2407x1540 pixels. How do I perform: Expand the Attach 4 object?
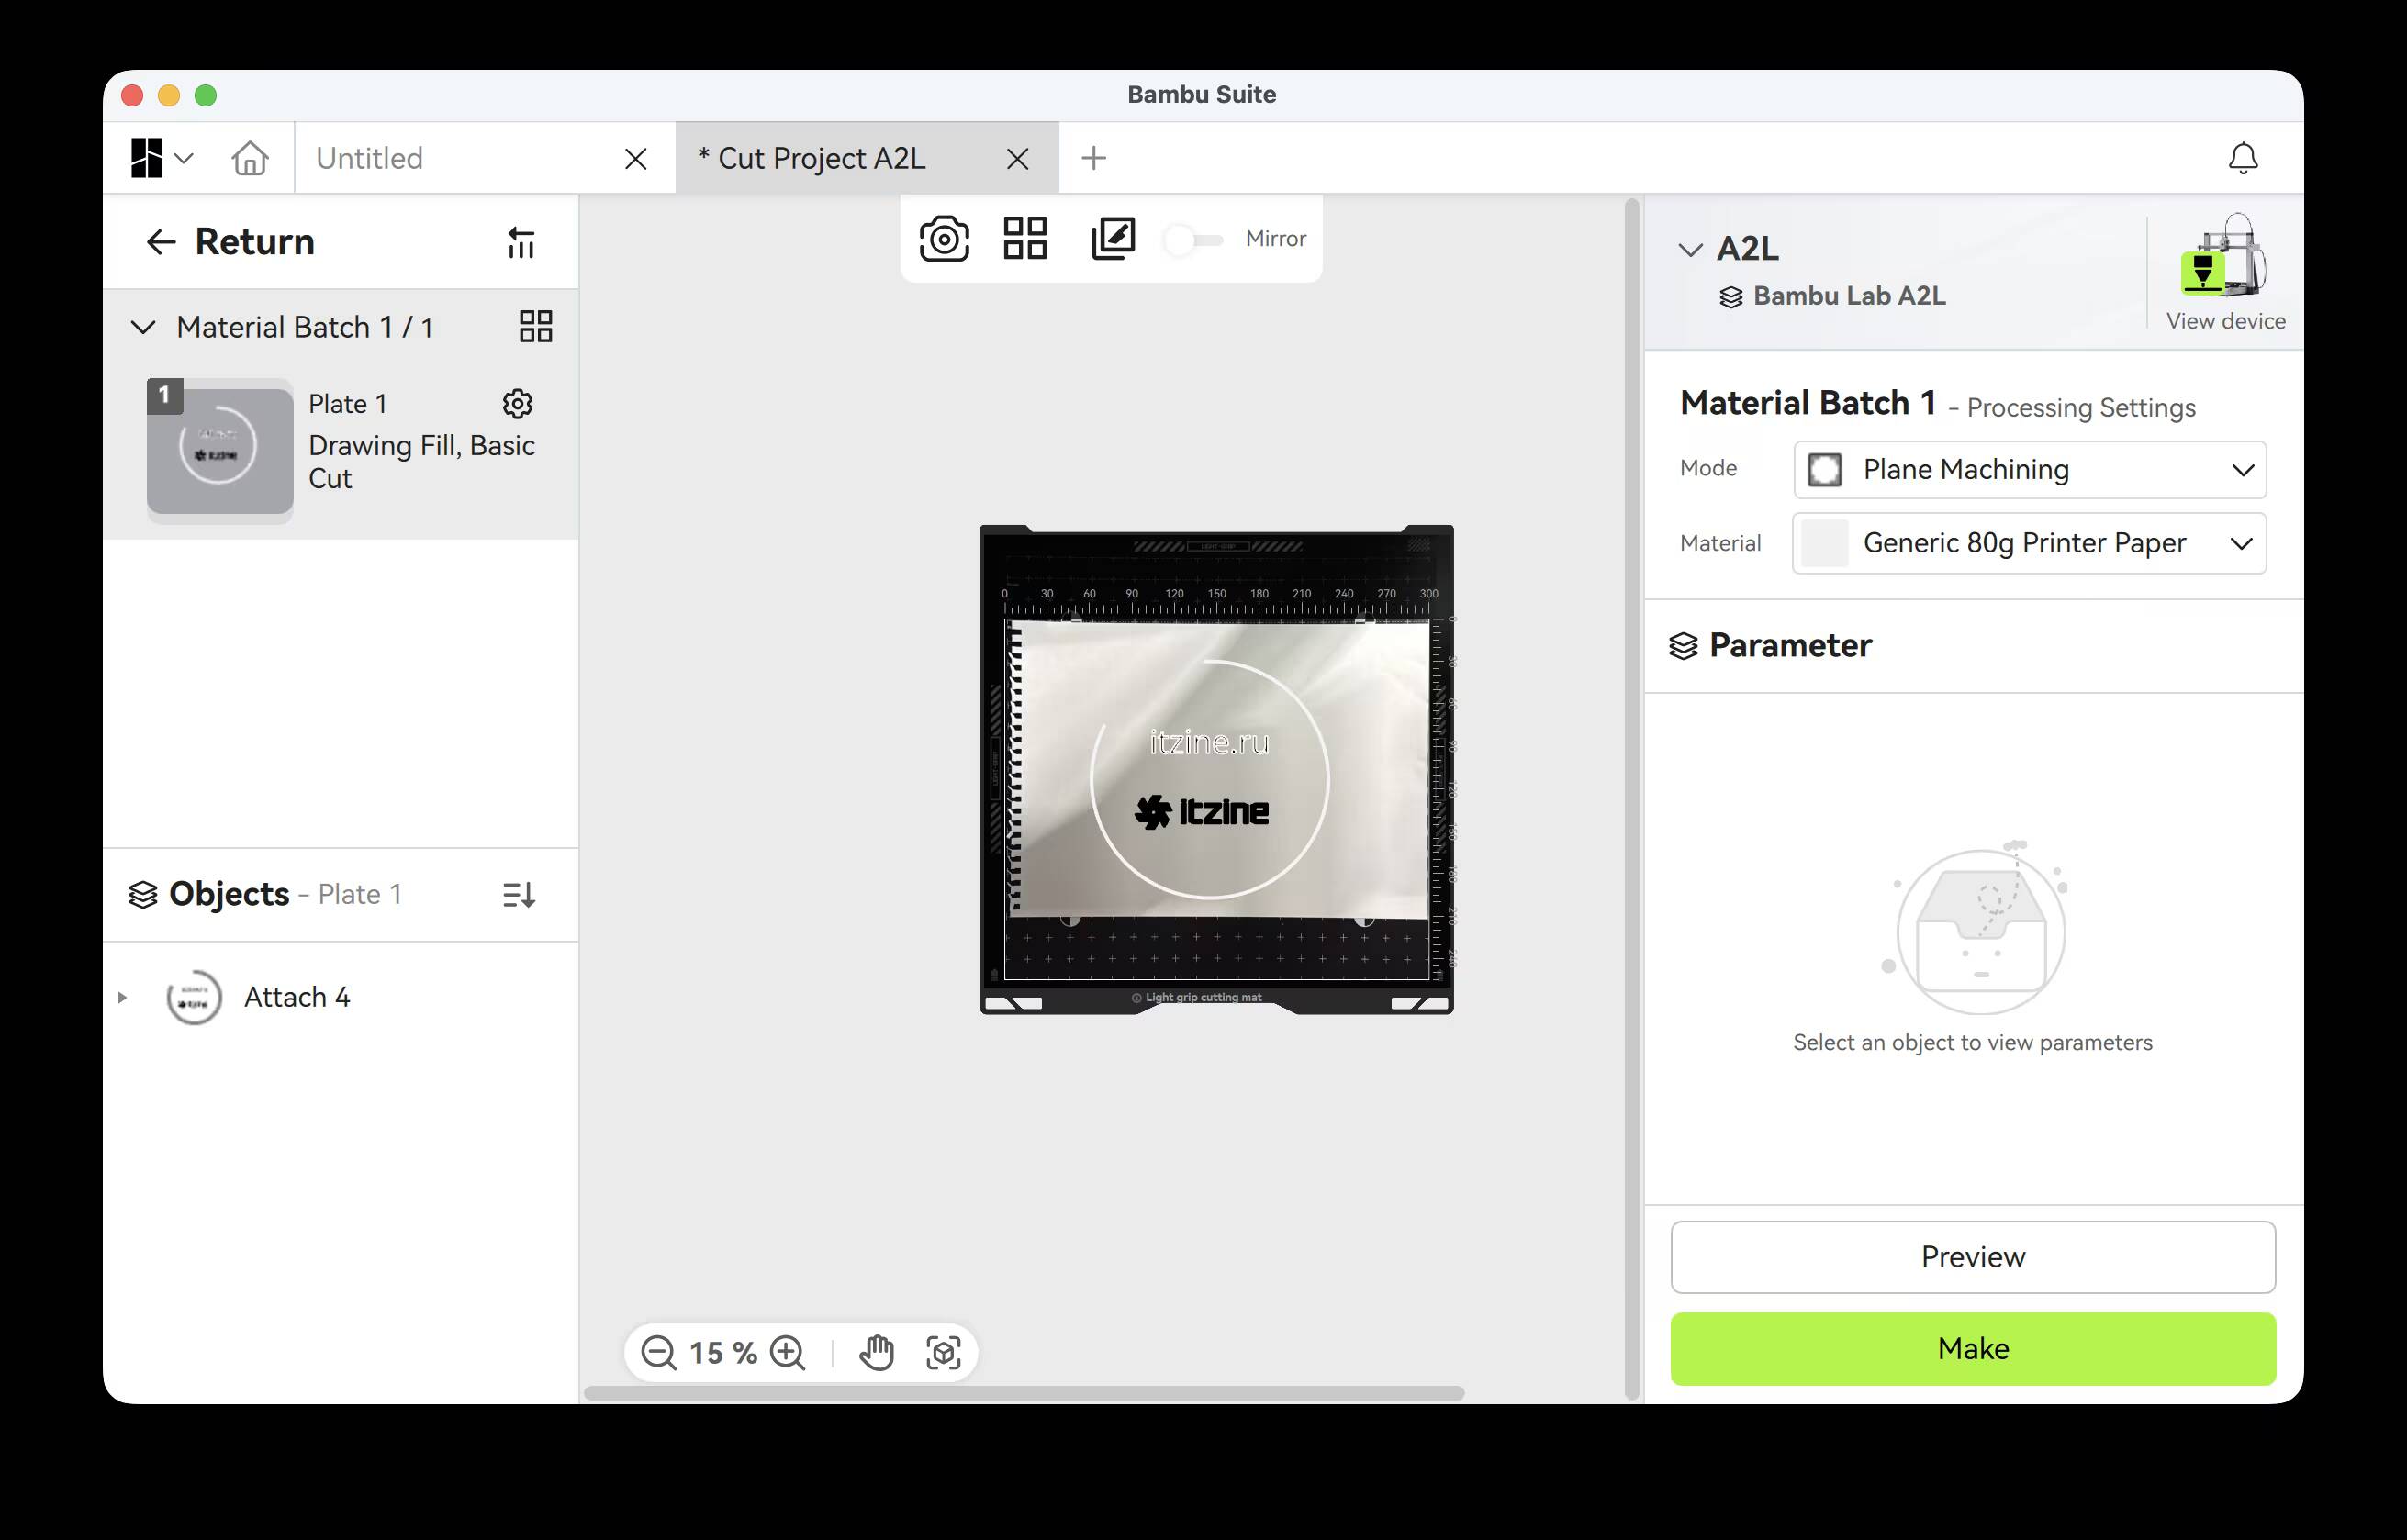coord(122,997)
